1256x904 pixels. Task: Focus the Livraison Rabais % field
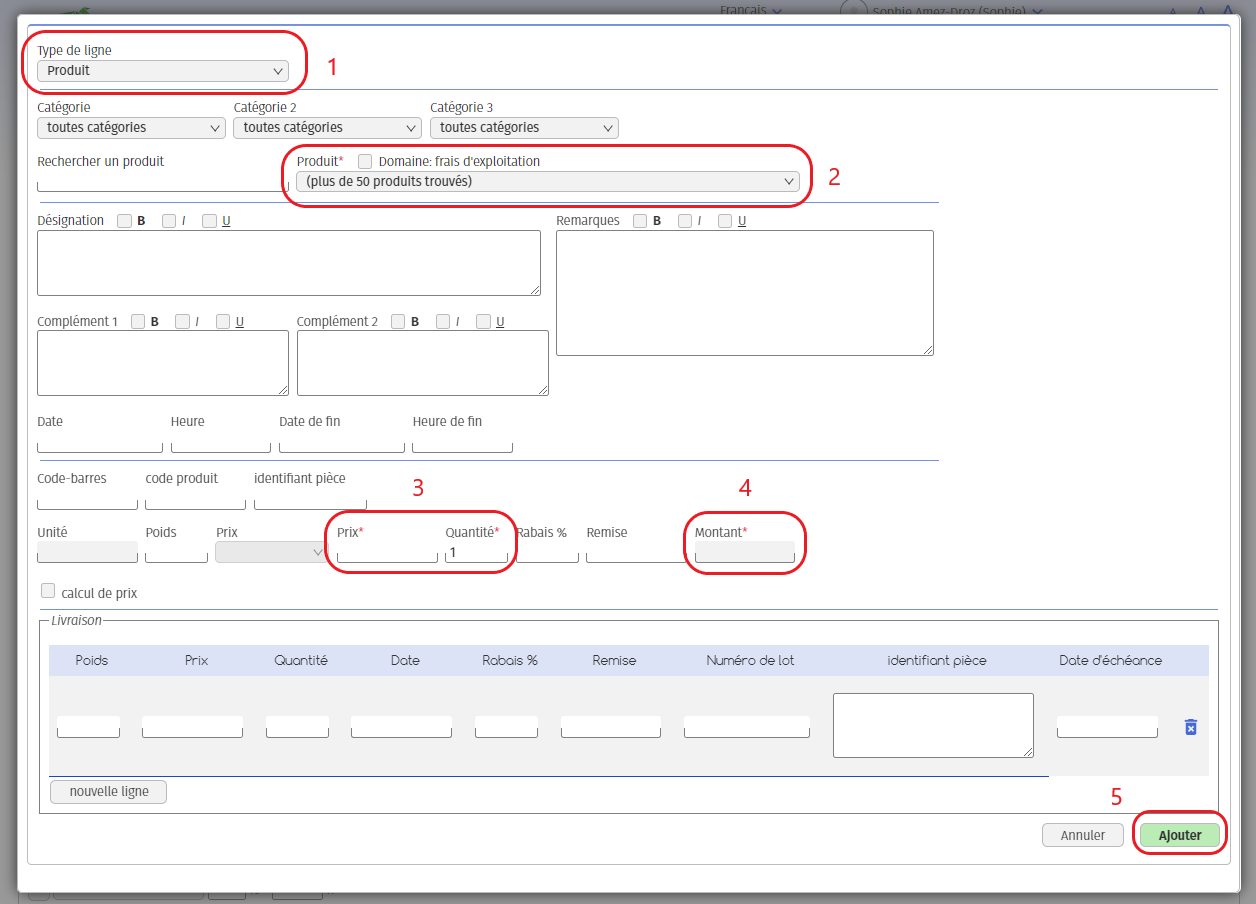point(506,727)
